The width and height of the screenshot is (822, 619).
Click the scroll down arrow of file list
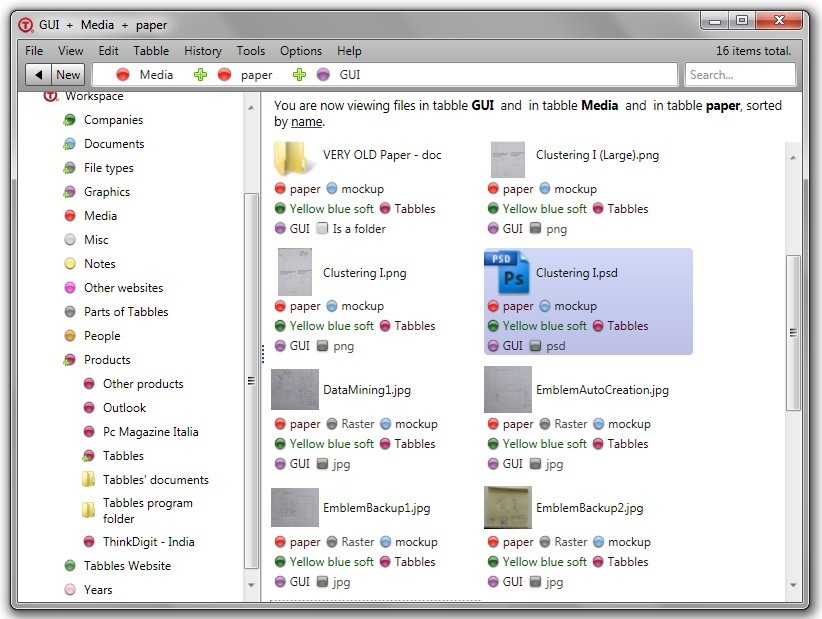coord(793,586)
